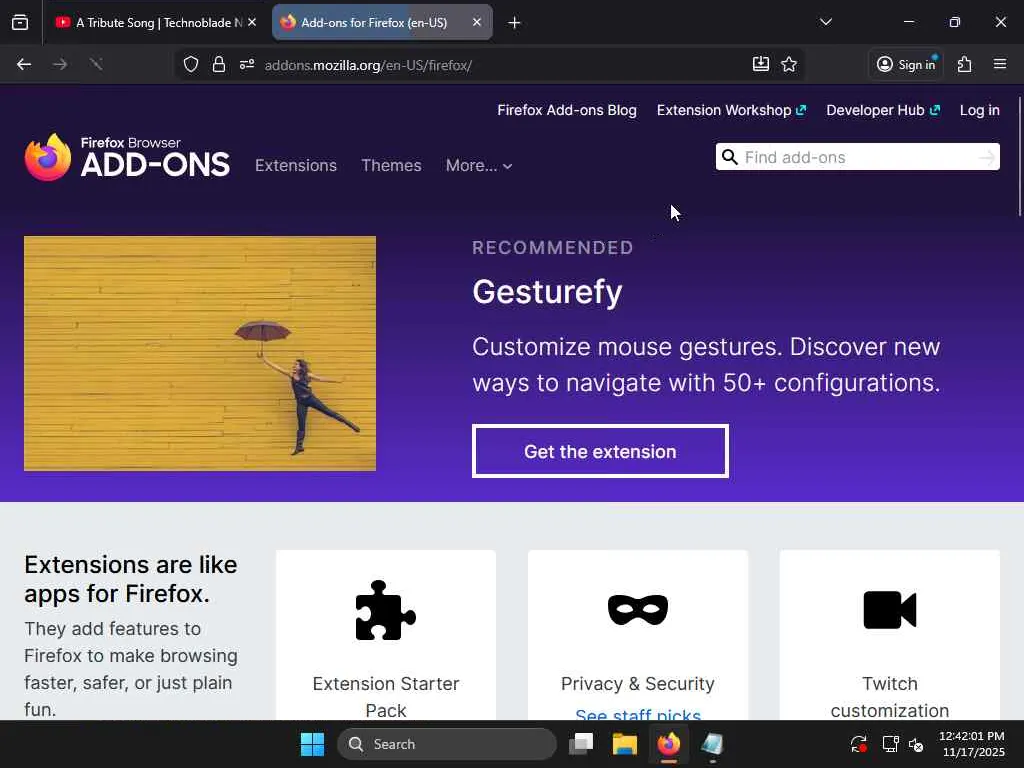Click the Extension Starter Pack title
1024x768 pixels.
tap(386, 696)
